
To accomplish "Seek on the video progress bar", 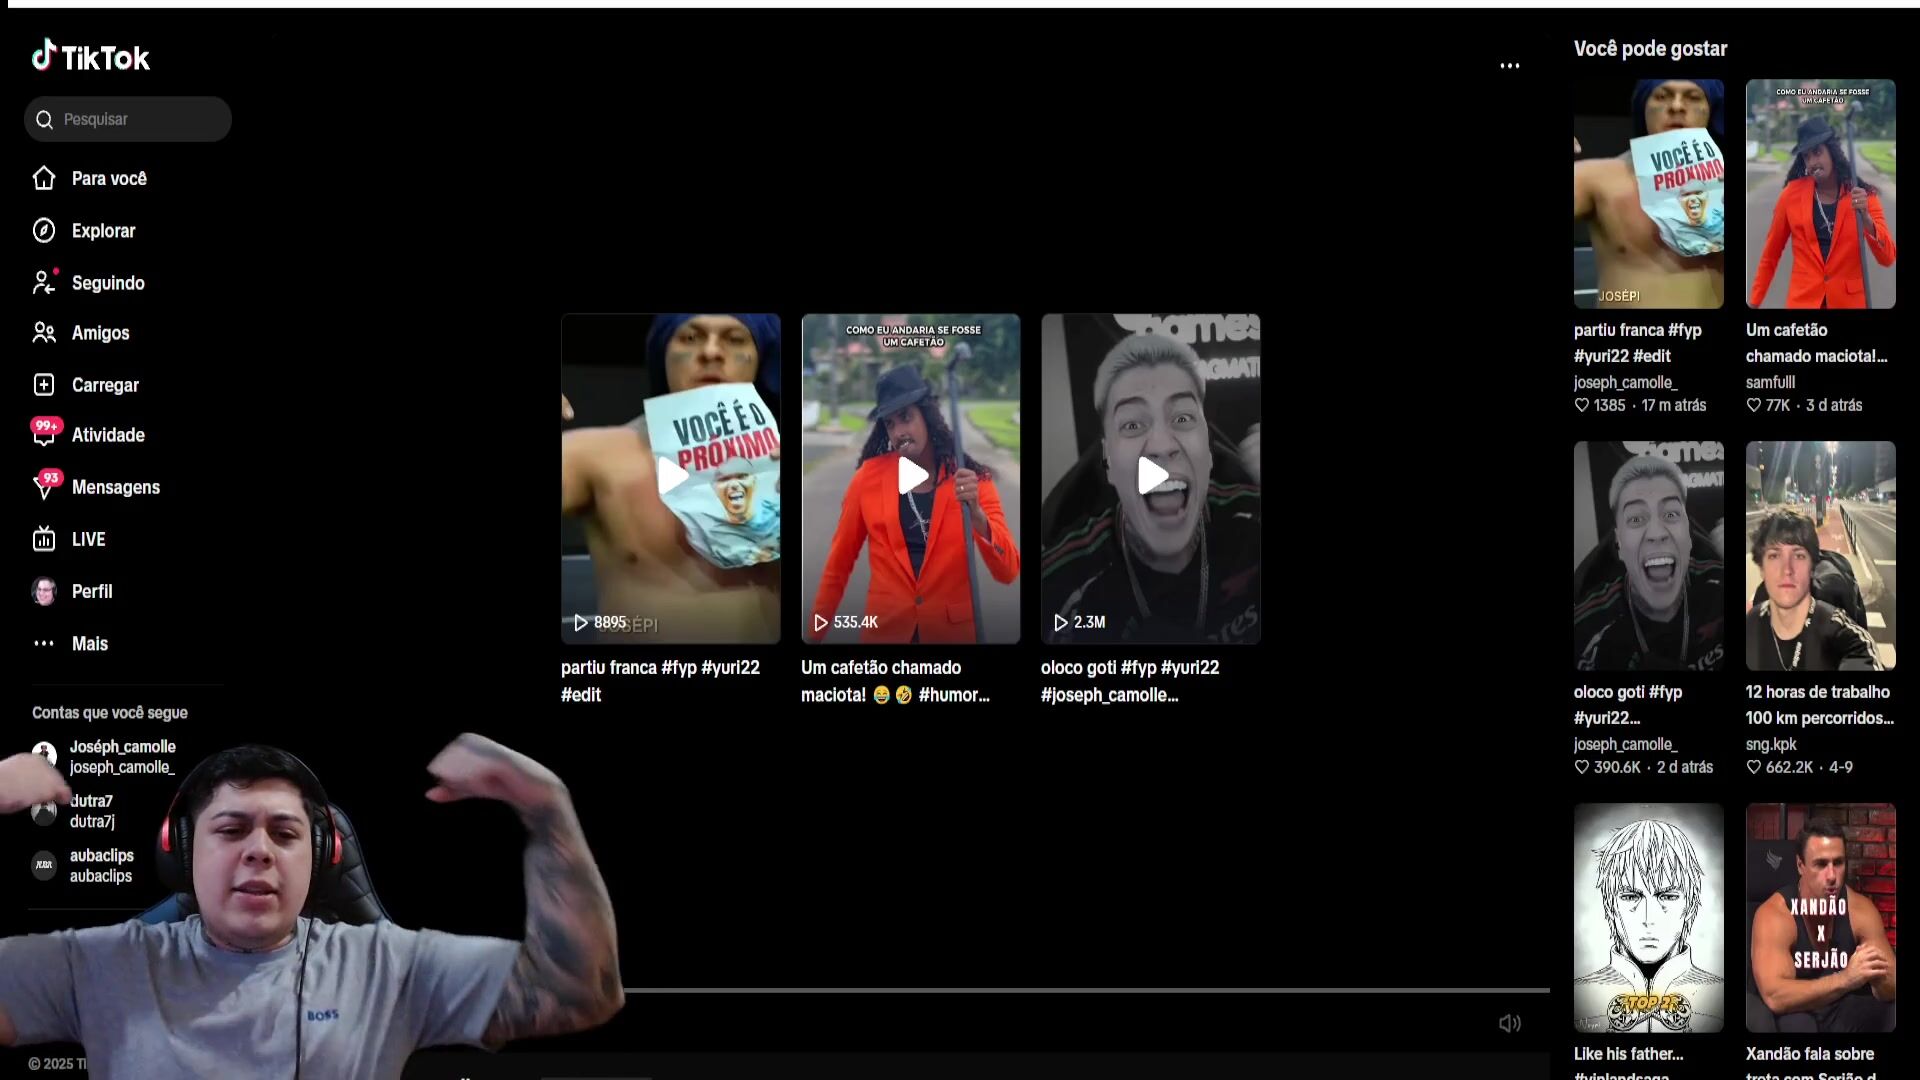I will click(x=1087, y=990).
